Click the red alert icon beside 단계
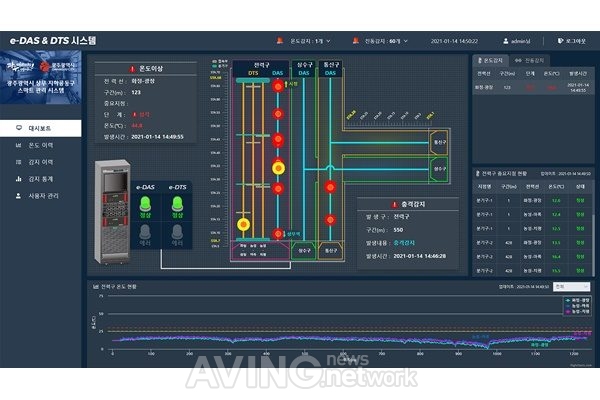 tap(135, 114)
